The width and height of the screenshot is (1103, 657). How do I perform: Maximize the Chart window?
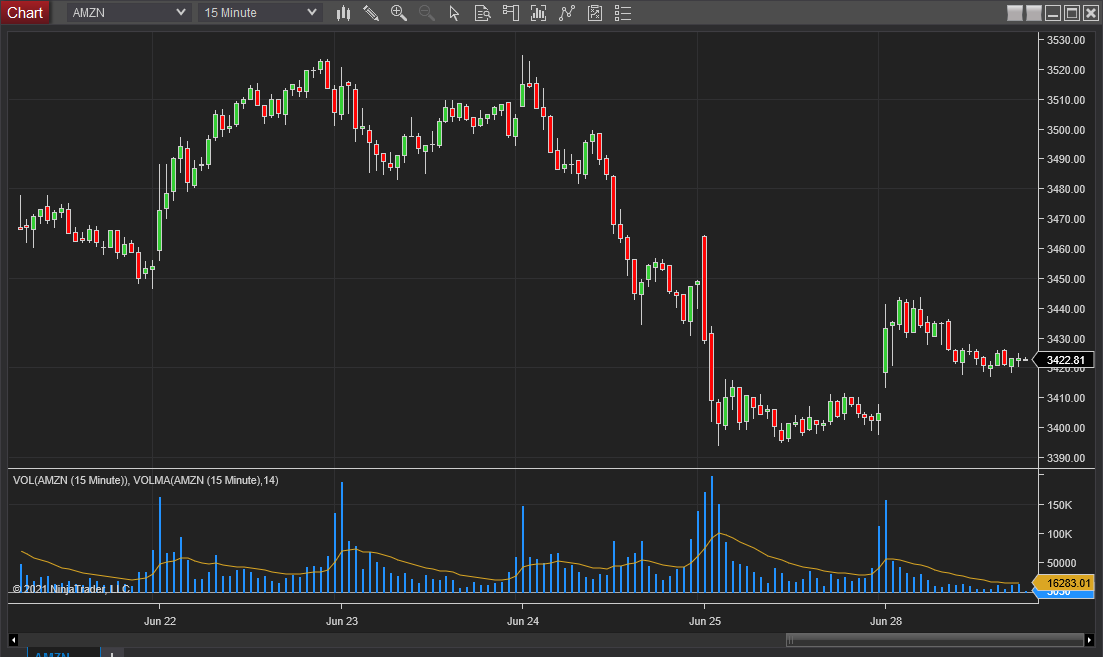tap(1072, 13)
